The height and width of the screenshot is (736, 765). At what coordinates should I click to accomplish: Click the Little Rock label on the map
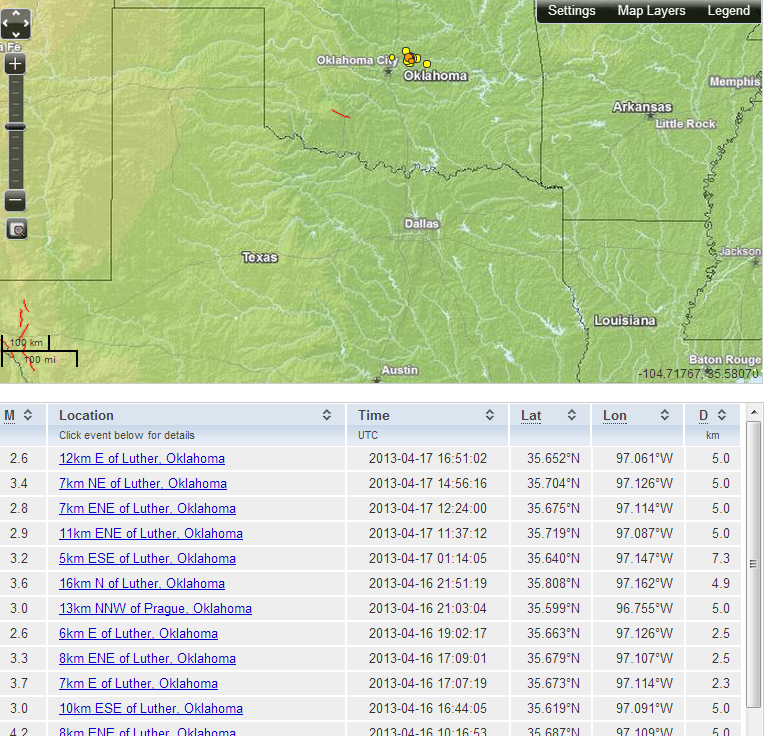point(685,124)
